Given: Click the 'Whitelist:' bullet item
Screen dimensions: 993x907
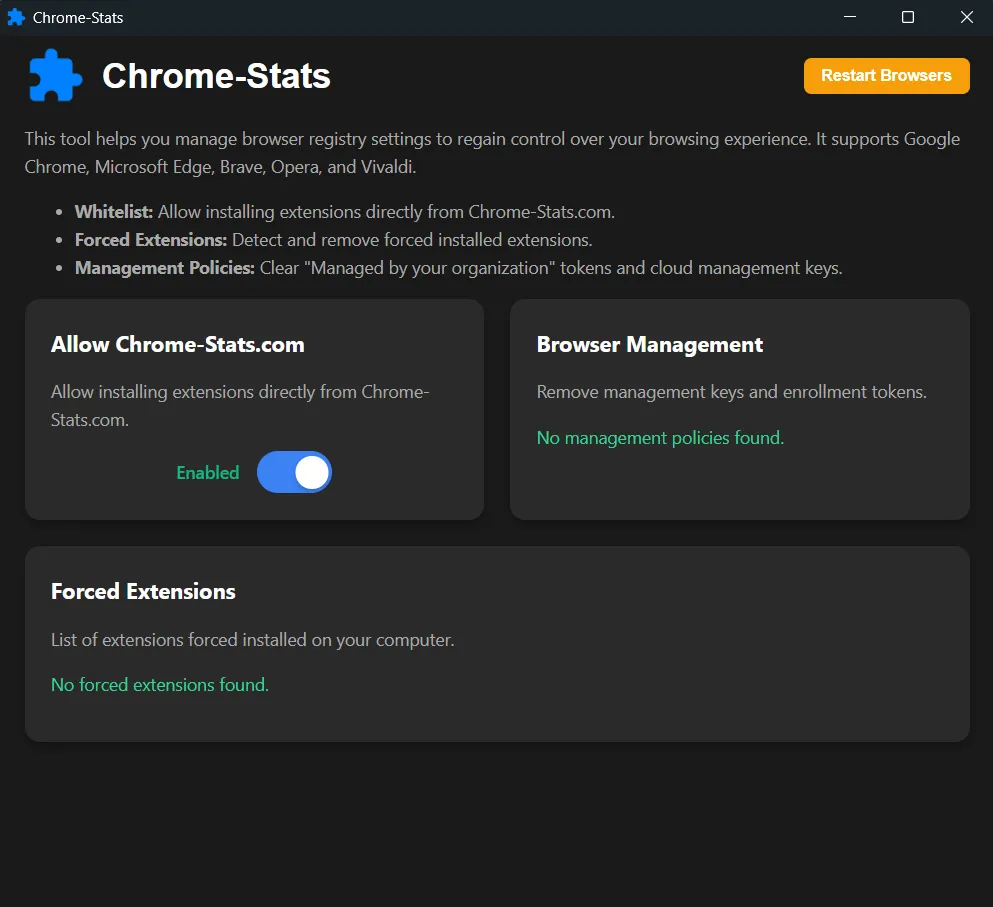Looking at the screenshot, I should click(x=345, y=212).
